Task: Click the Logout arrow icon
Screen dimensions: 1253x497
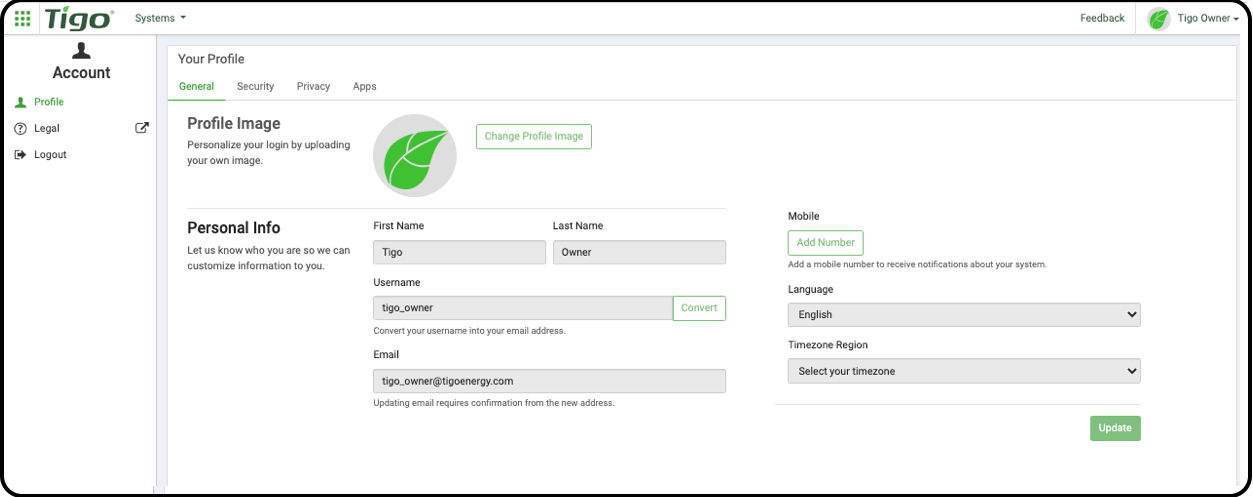Action: (20, 155)
